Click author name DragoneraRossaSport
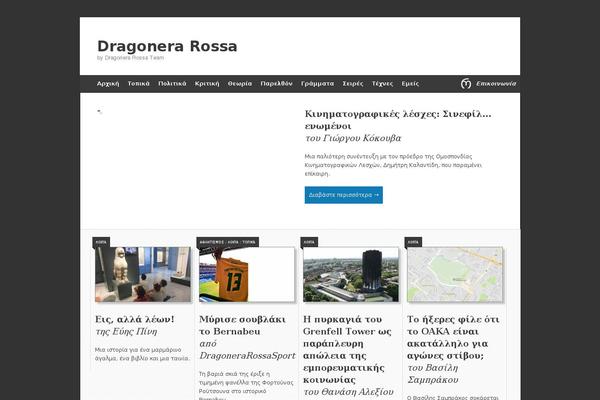600x400 pixels. coord(247,356)
